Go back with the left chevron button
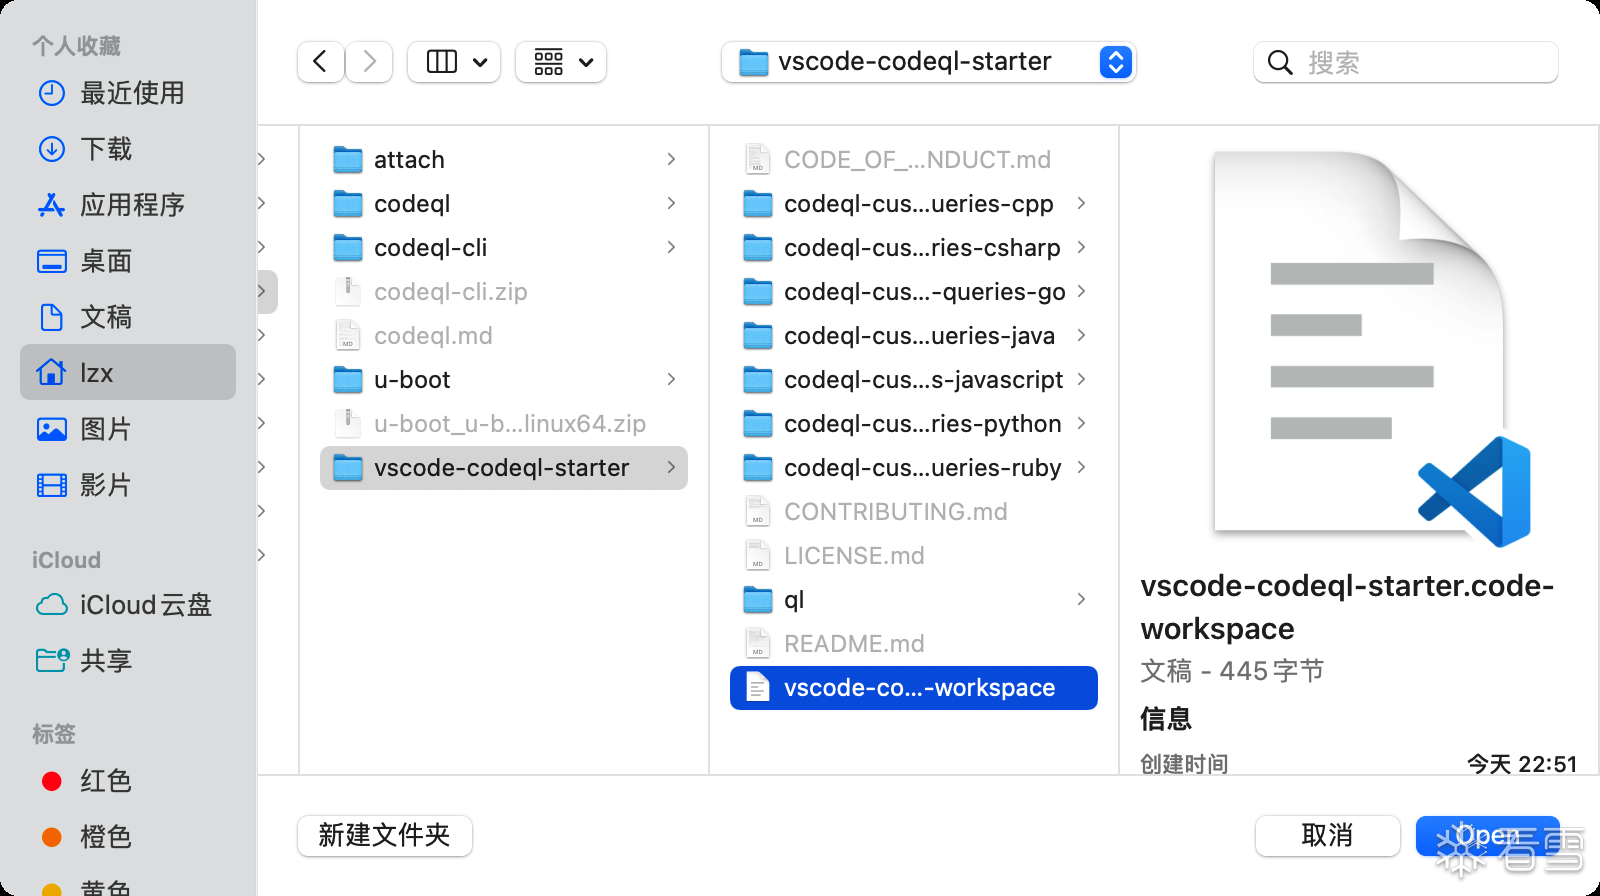This screenshot has width=1600, height=896. pos(320,62)
